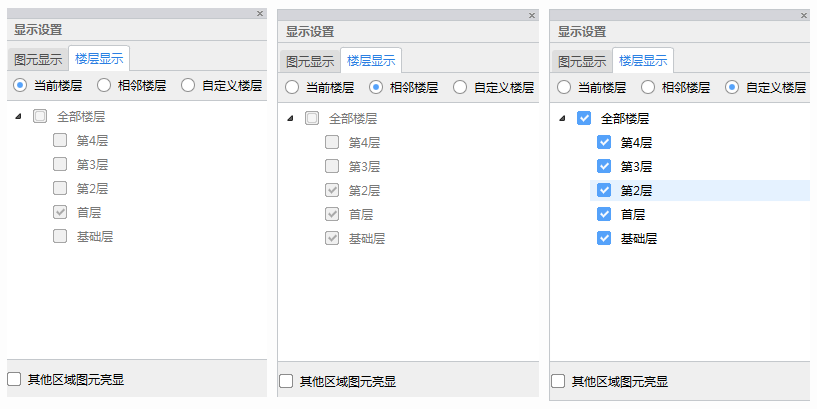Select 楼层显示 tab in right panel
Viewport: 817px width, 409px height.
(643, 60)
